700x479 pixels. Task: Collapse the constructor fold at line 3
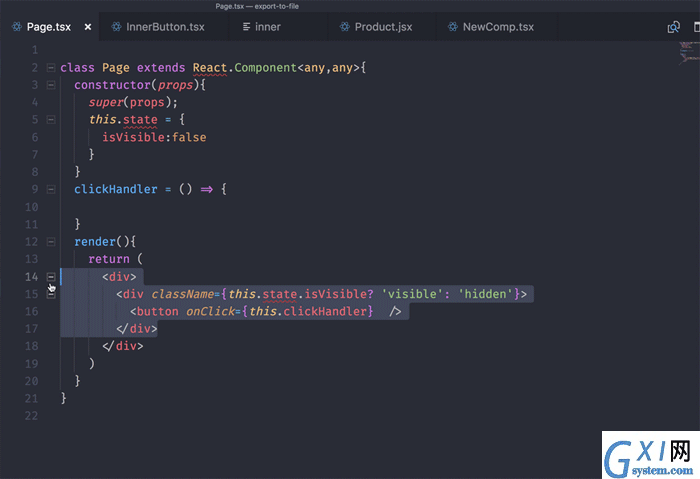(51, 85)
